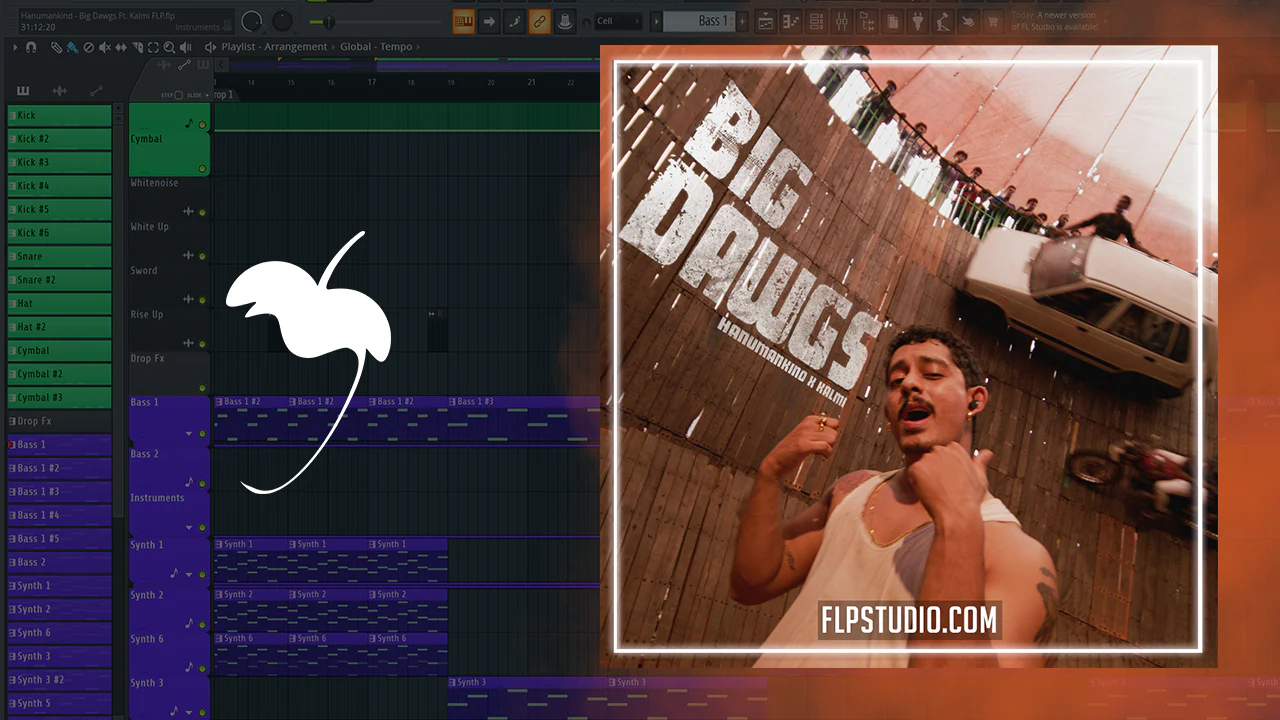Toggle typing keyboard to piano button
Viewport: 1280px width, 720px height.
[463, 21]
